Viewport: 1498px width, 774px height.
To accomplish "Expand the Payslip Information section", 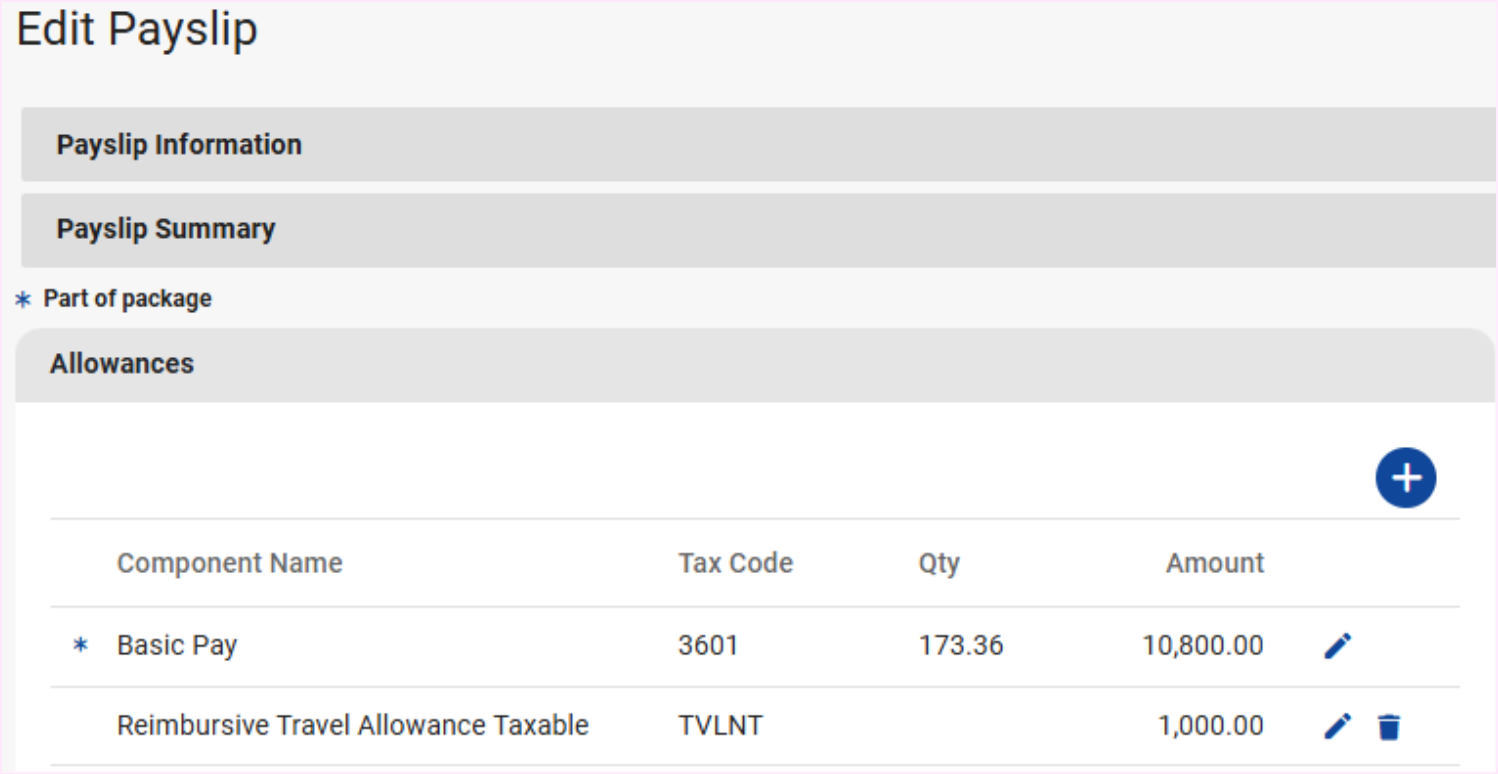I will [x=179, y=145].
